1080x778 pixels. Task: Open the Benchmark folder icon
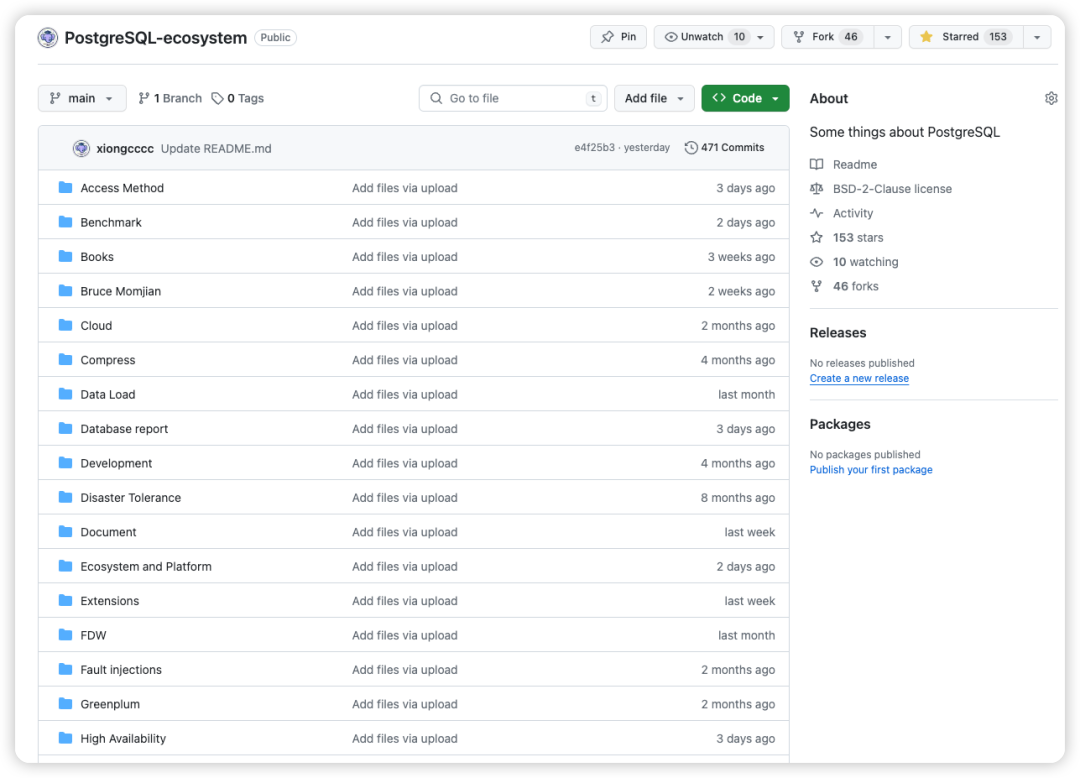pyautogui.click(x=65, y=222)
